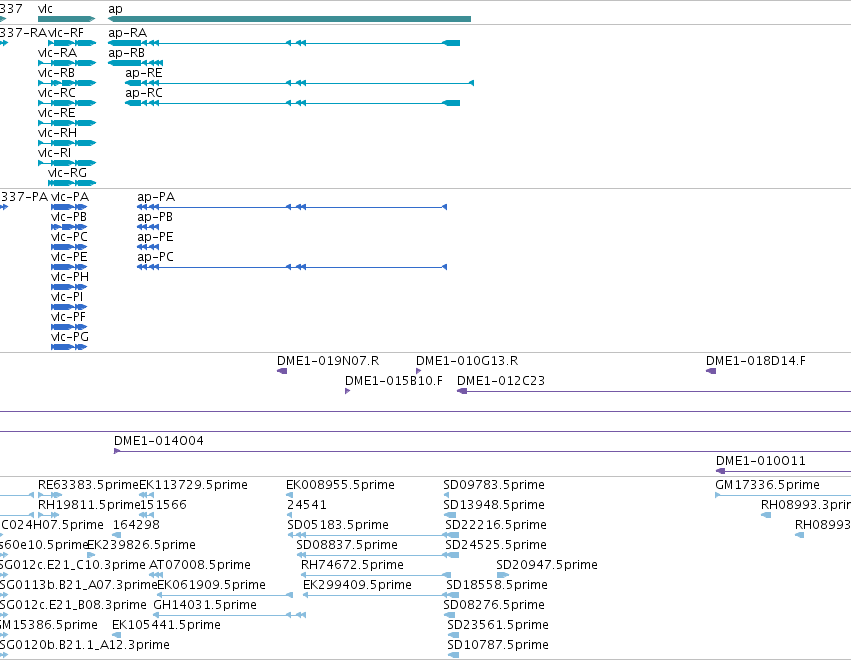This screenshot has width=851, height=660.
Task: Select EST RE63383.5prime
Action: [x=88, y=485]
